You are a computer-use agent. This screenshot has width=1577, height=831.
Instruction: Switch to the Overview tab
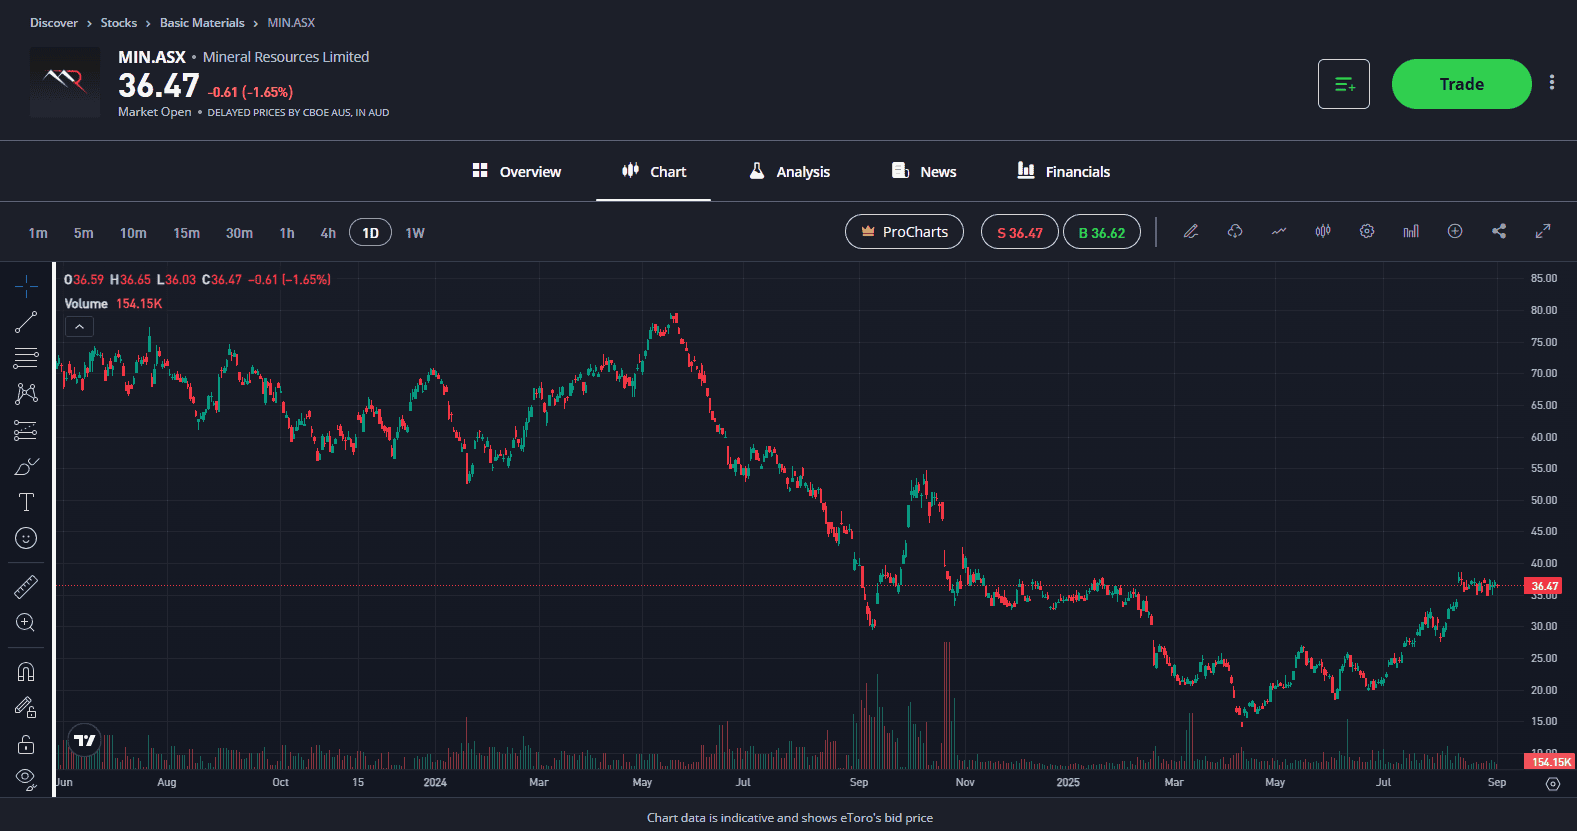click(x=517, y=171)
